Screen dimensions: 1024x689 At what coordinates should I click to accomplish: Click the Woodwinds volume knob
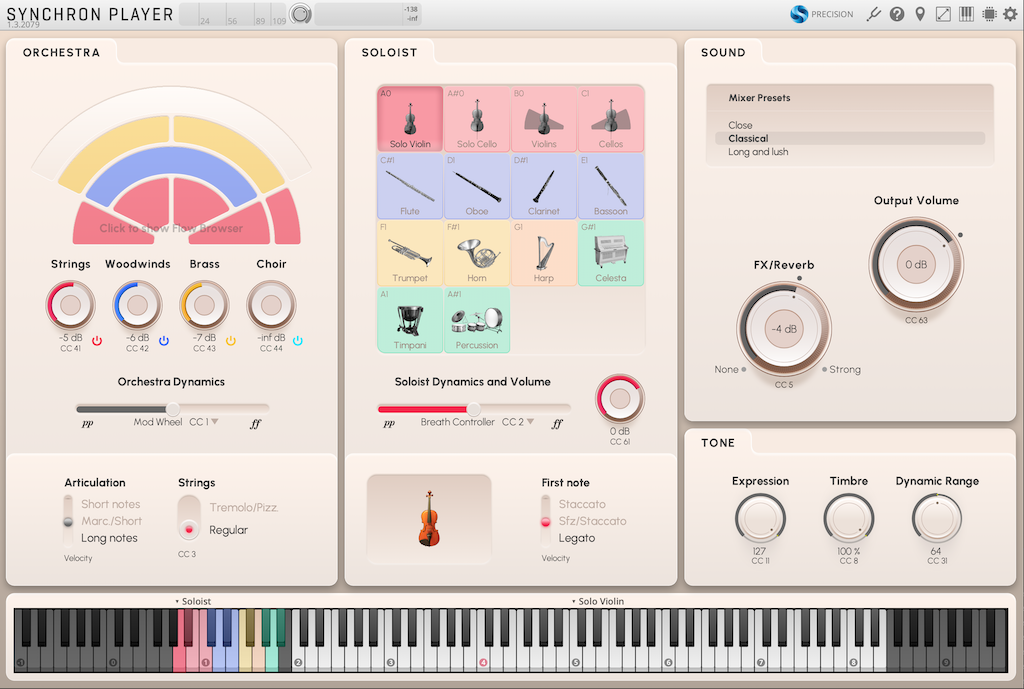click(137, 305)
